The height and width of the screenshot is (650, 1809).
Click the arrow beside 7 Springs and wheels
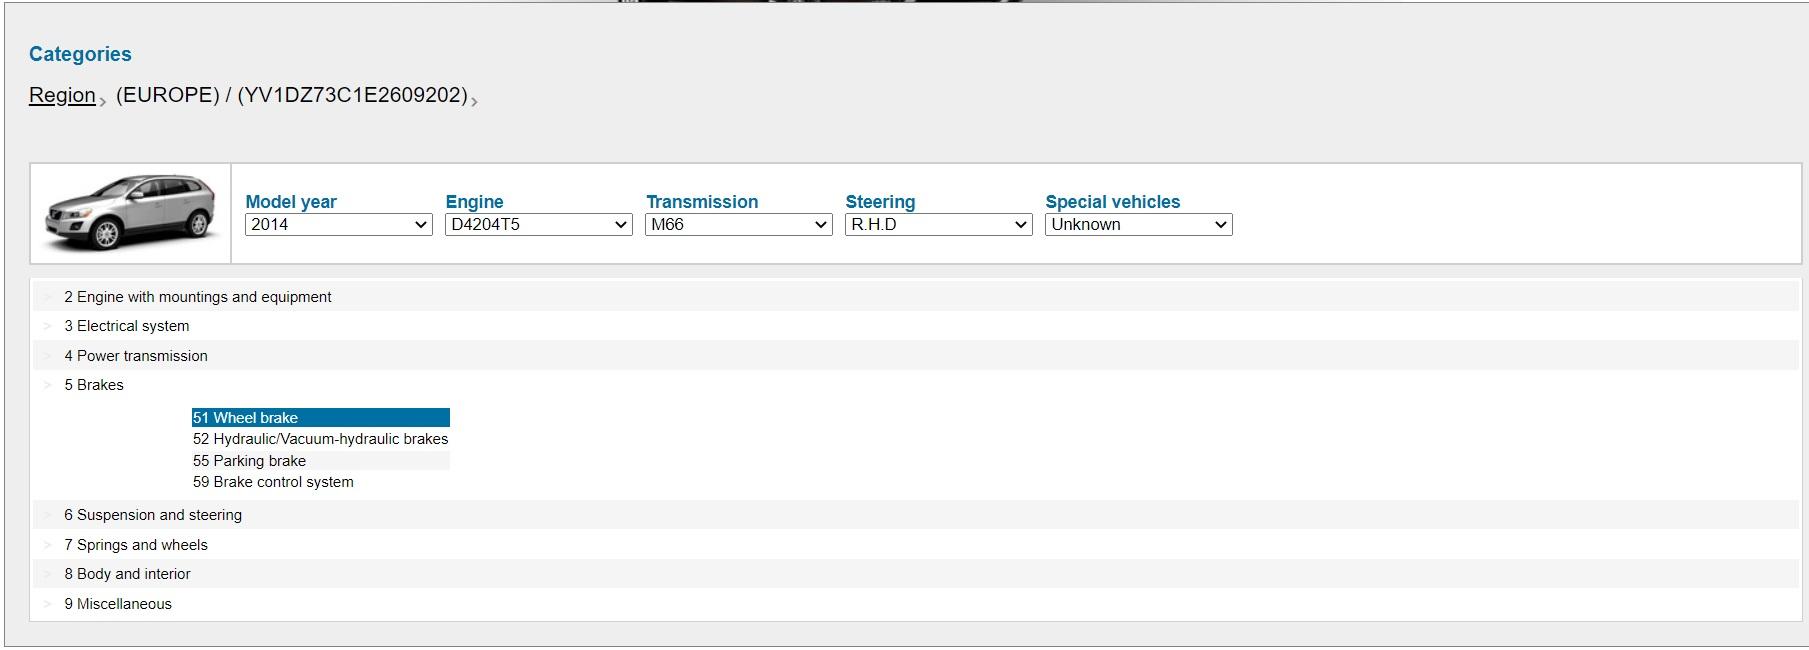pos(47,545)
